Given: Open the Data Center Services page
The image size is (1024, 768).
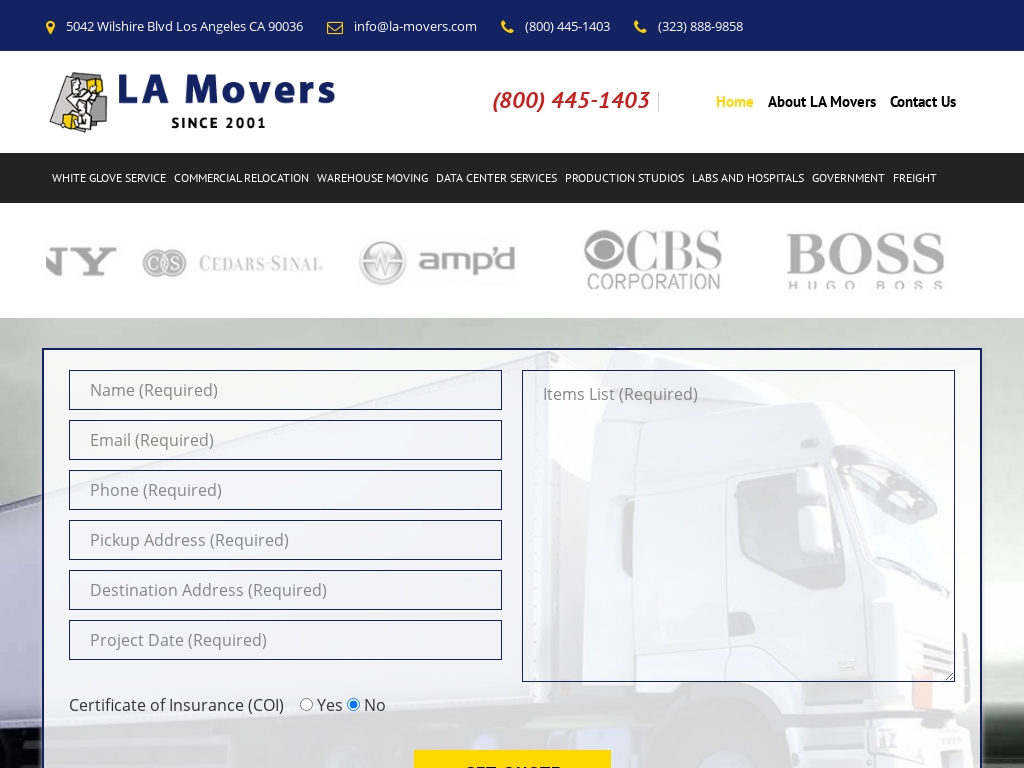Looking at the screenshot, I should (496, 178).
